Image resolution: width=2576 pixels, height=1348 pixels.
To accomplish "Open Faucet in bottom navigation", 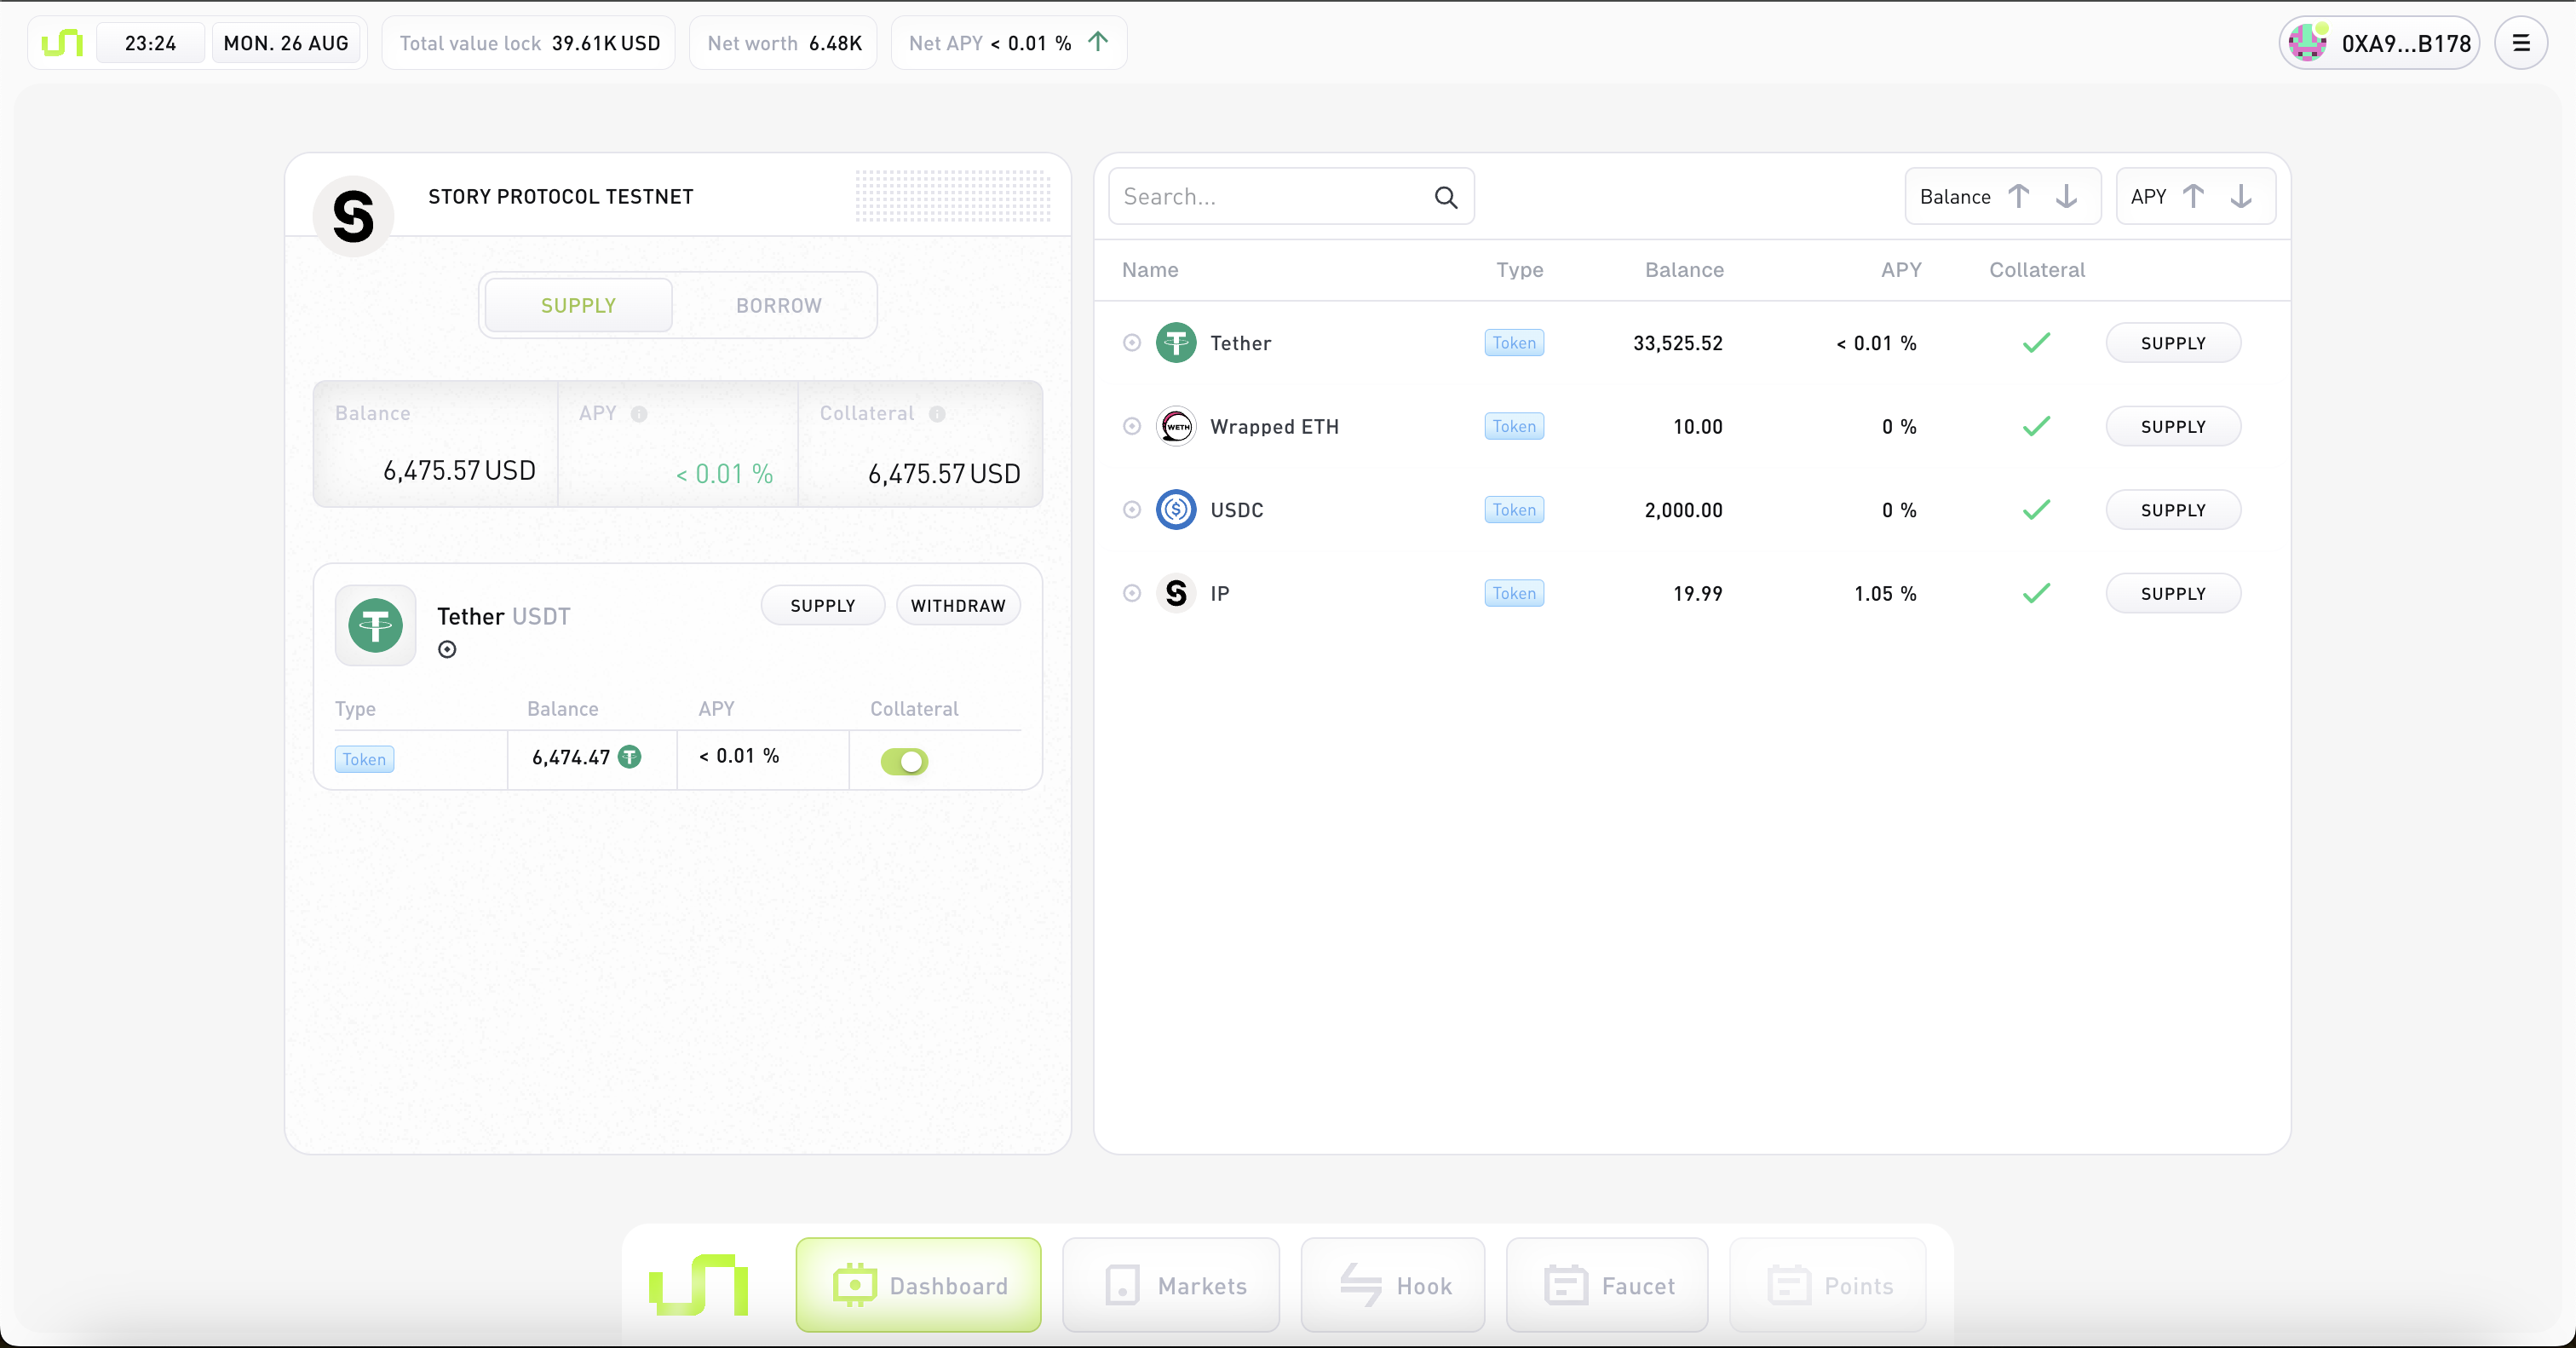I will tap(1607, 1285).
